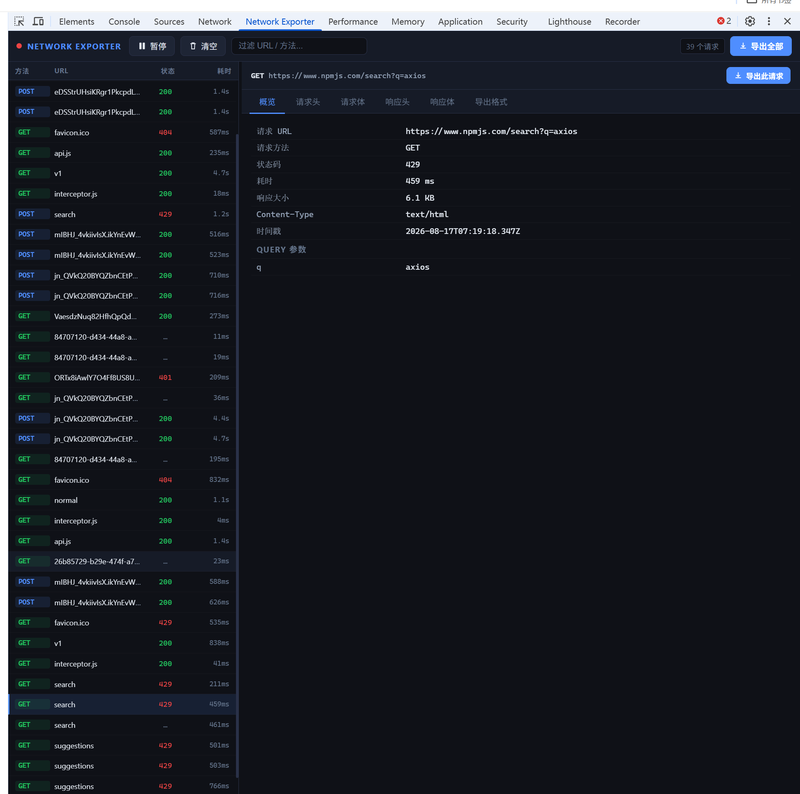Select the GET ORTx8iAwlY7O4Ff8US8U 401 row
The image size is (800, 794).
coord(122,378)
